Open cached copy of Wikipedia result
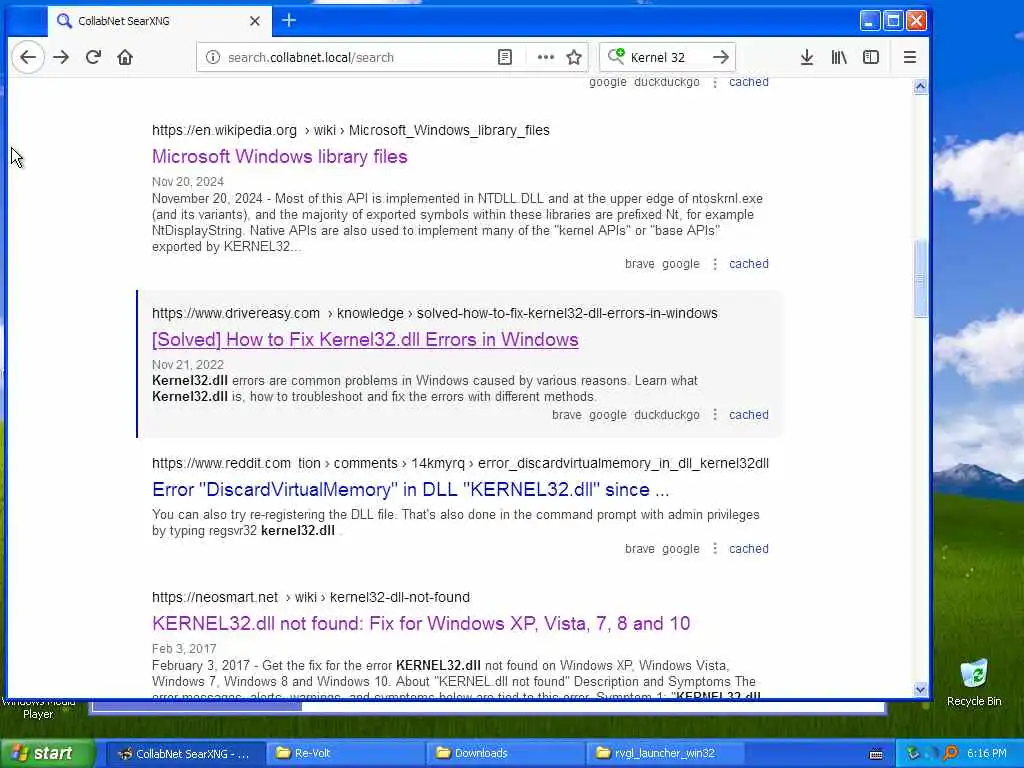 click(748, 264)
